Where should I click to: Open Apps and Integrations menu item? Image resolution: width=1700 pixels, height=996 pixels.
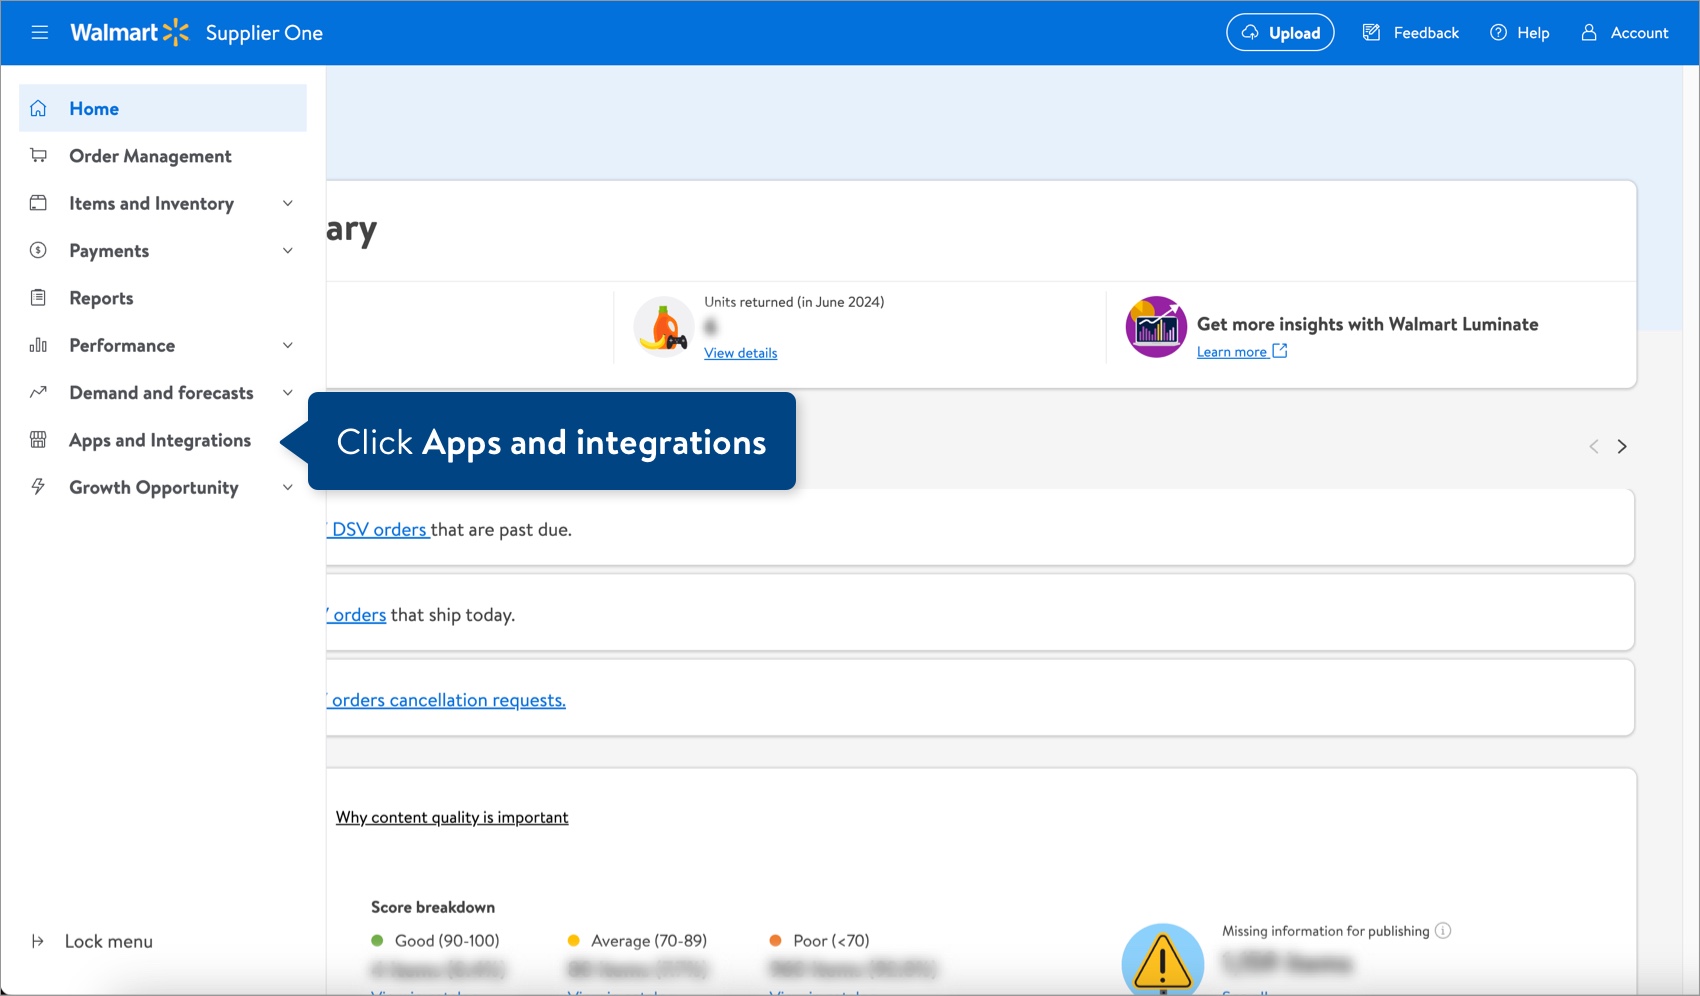[159, 440]
